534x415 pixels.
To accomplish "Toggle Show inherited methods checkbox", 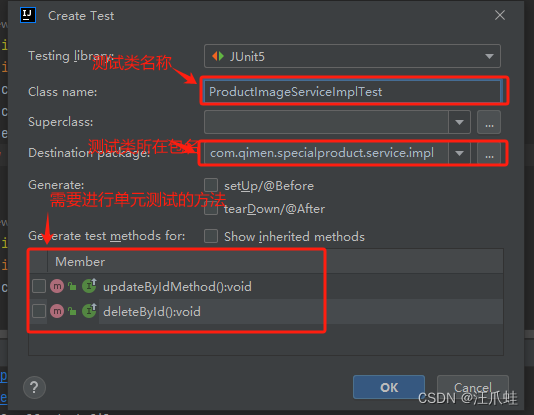I will pyautogui.click(x=211, y=236).
